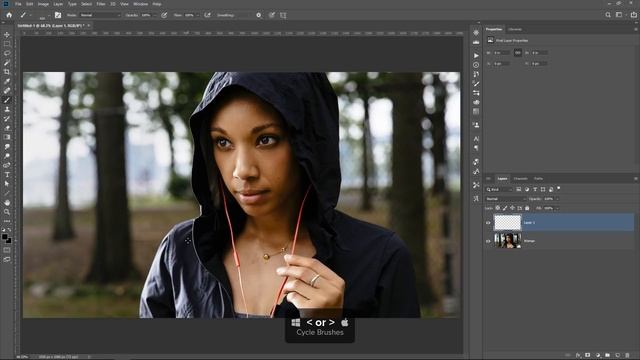Click the add layer style fx button
The width and height of the screenshot is (640, 360).
(578, 356)
